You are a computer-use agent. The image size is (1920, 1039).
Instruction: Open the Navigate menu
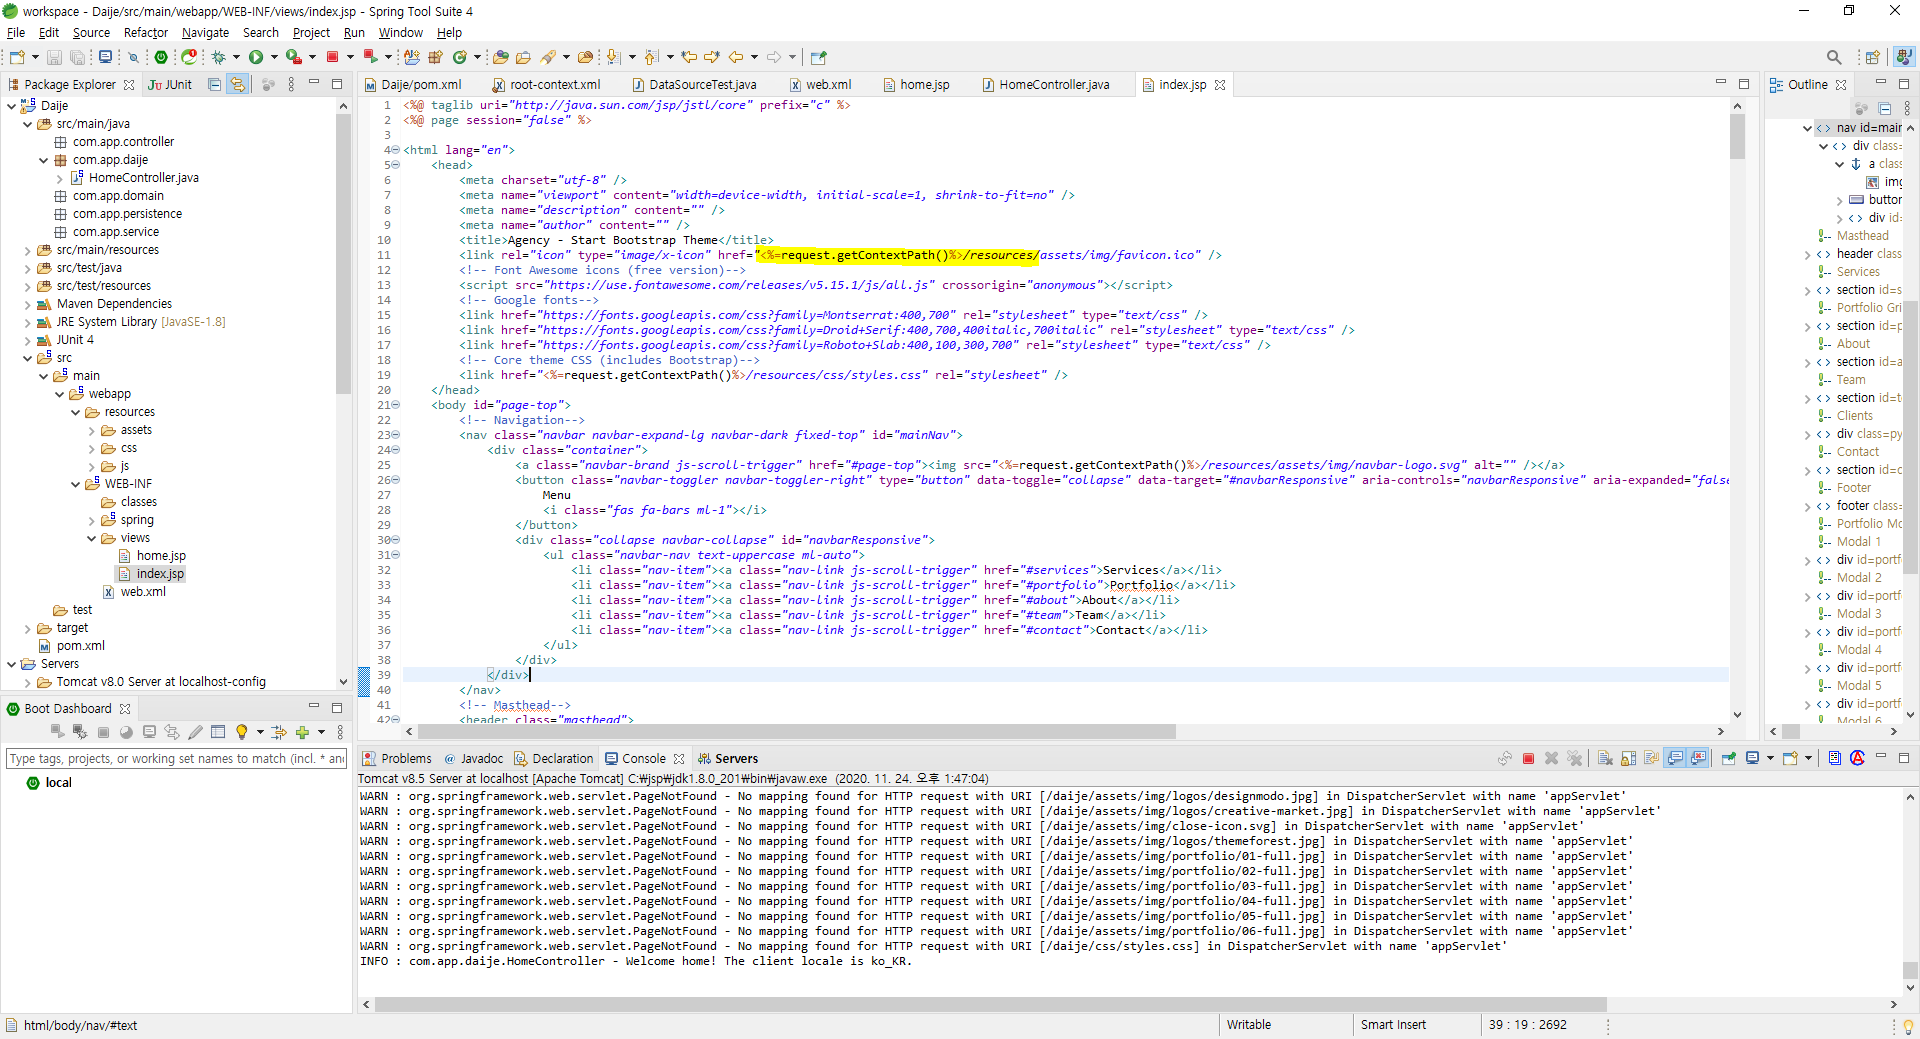pos(205,33)
